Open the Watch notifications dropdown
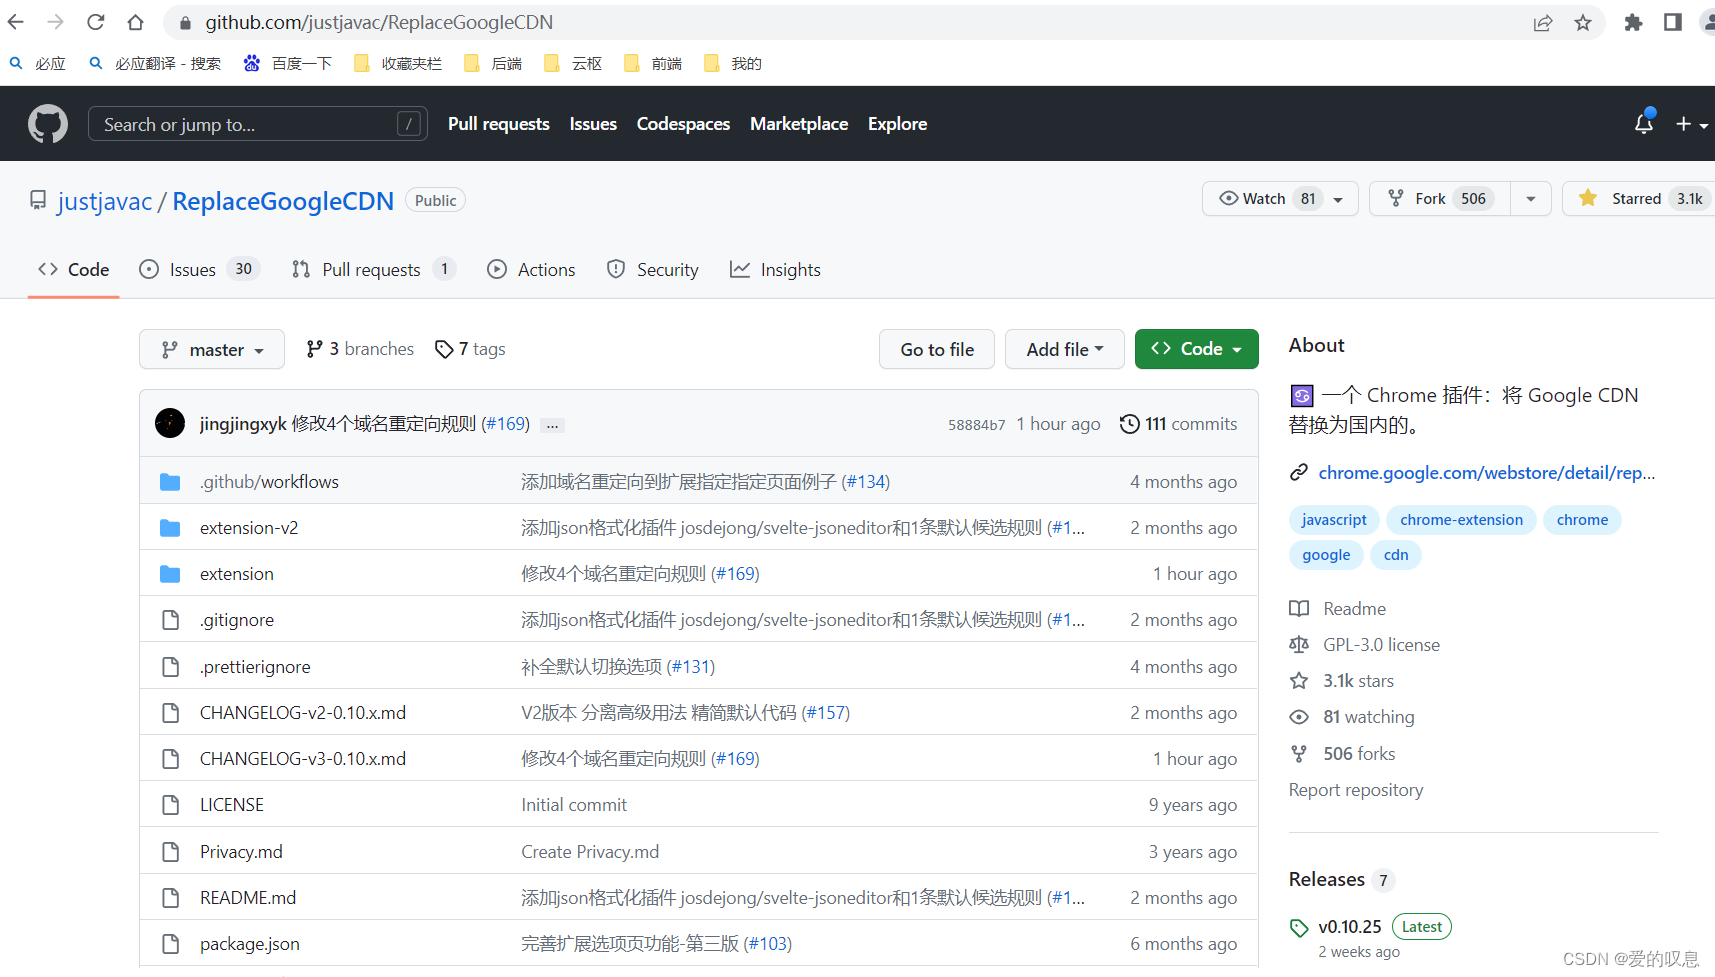The height and width of the screenshot is (977, 1715). 1280,198
